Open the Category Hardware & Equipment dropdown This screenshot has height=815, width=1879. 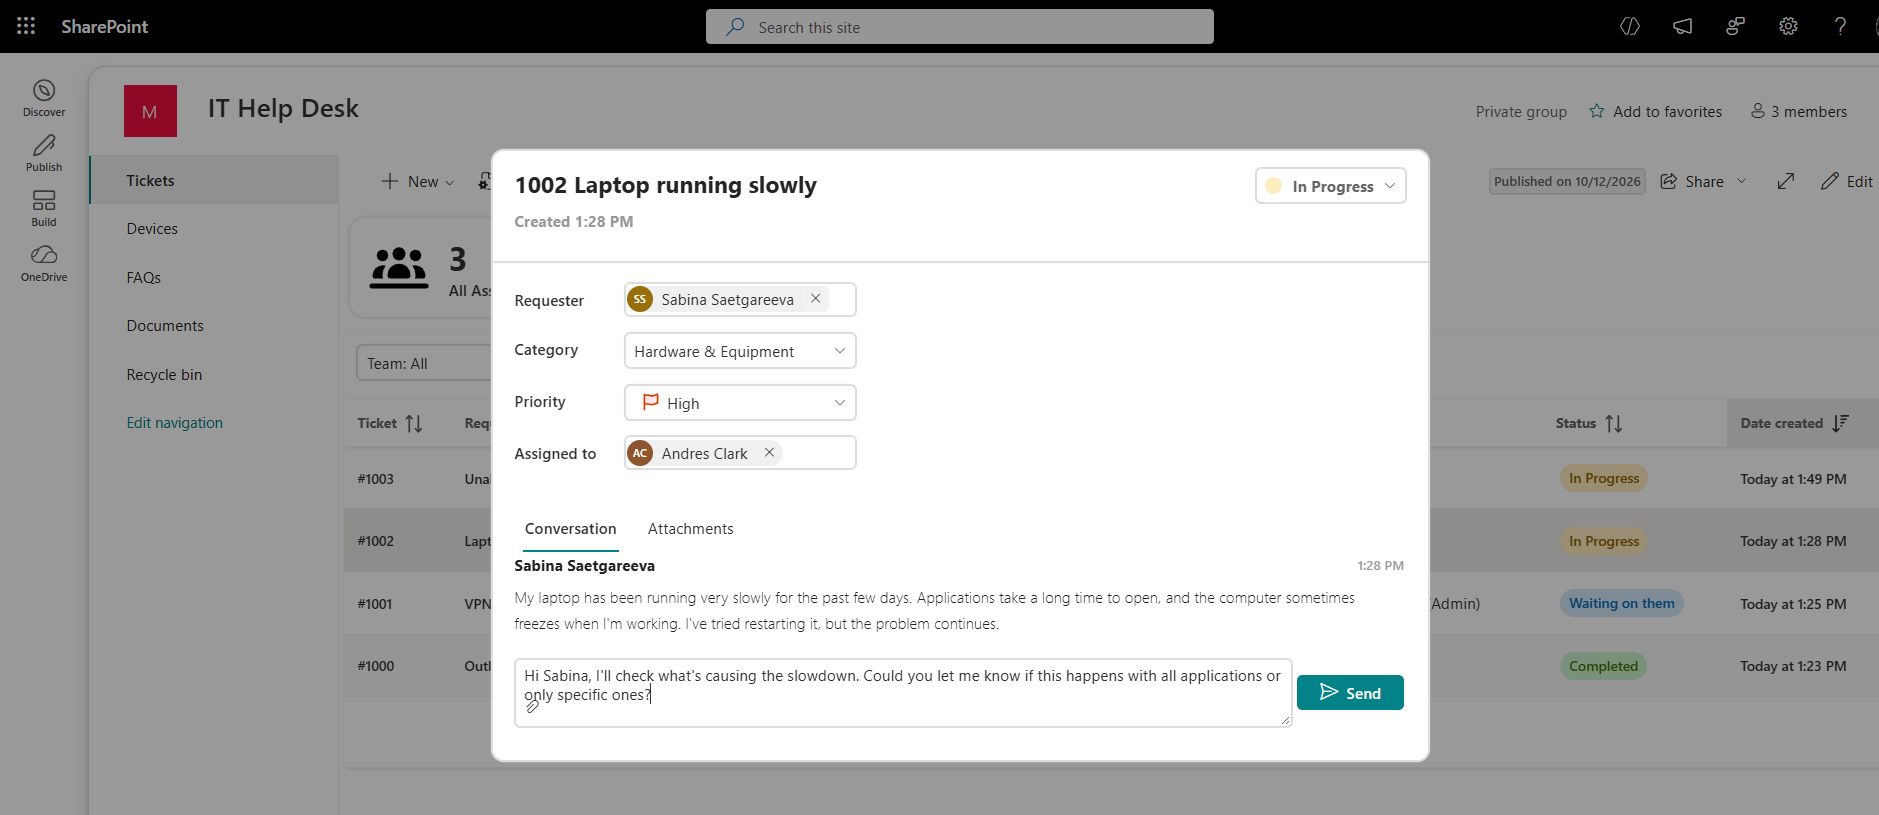pos(740,351)
